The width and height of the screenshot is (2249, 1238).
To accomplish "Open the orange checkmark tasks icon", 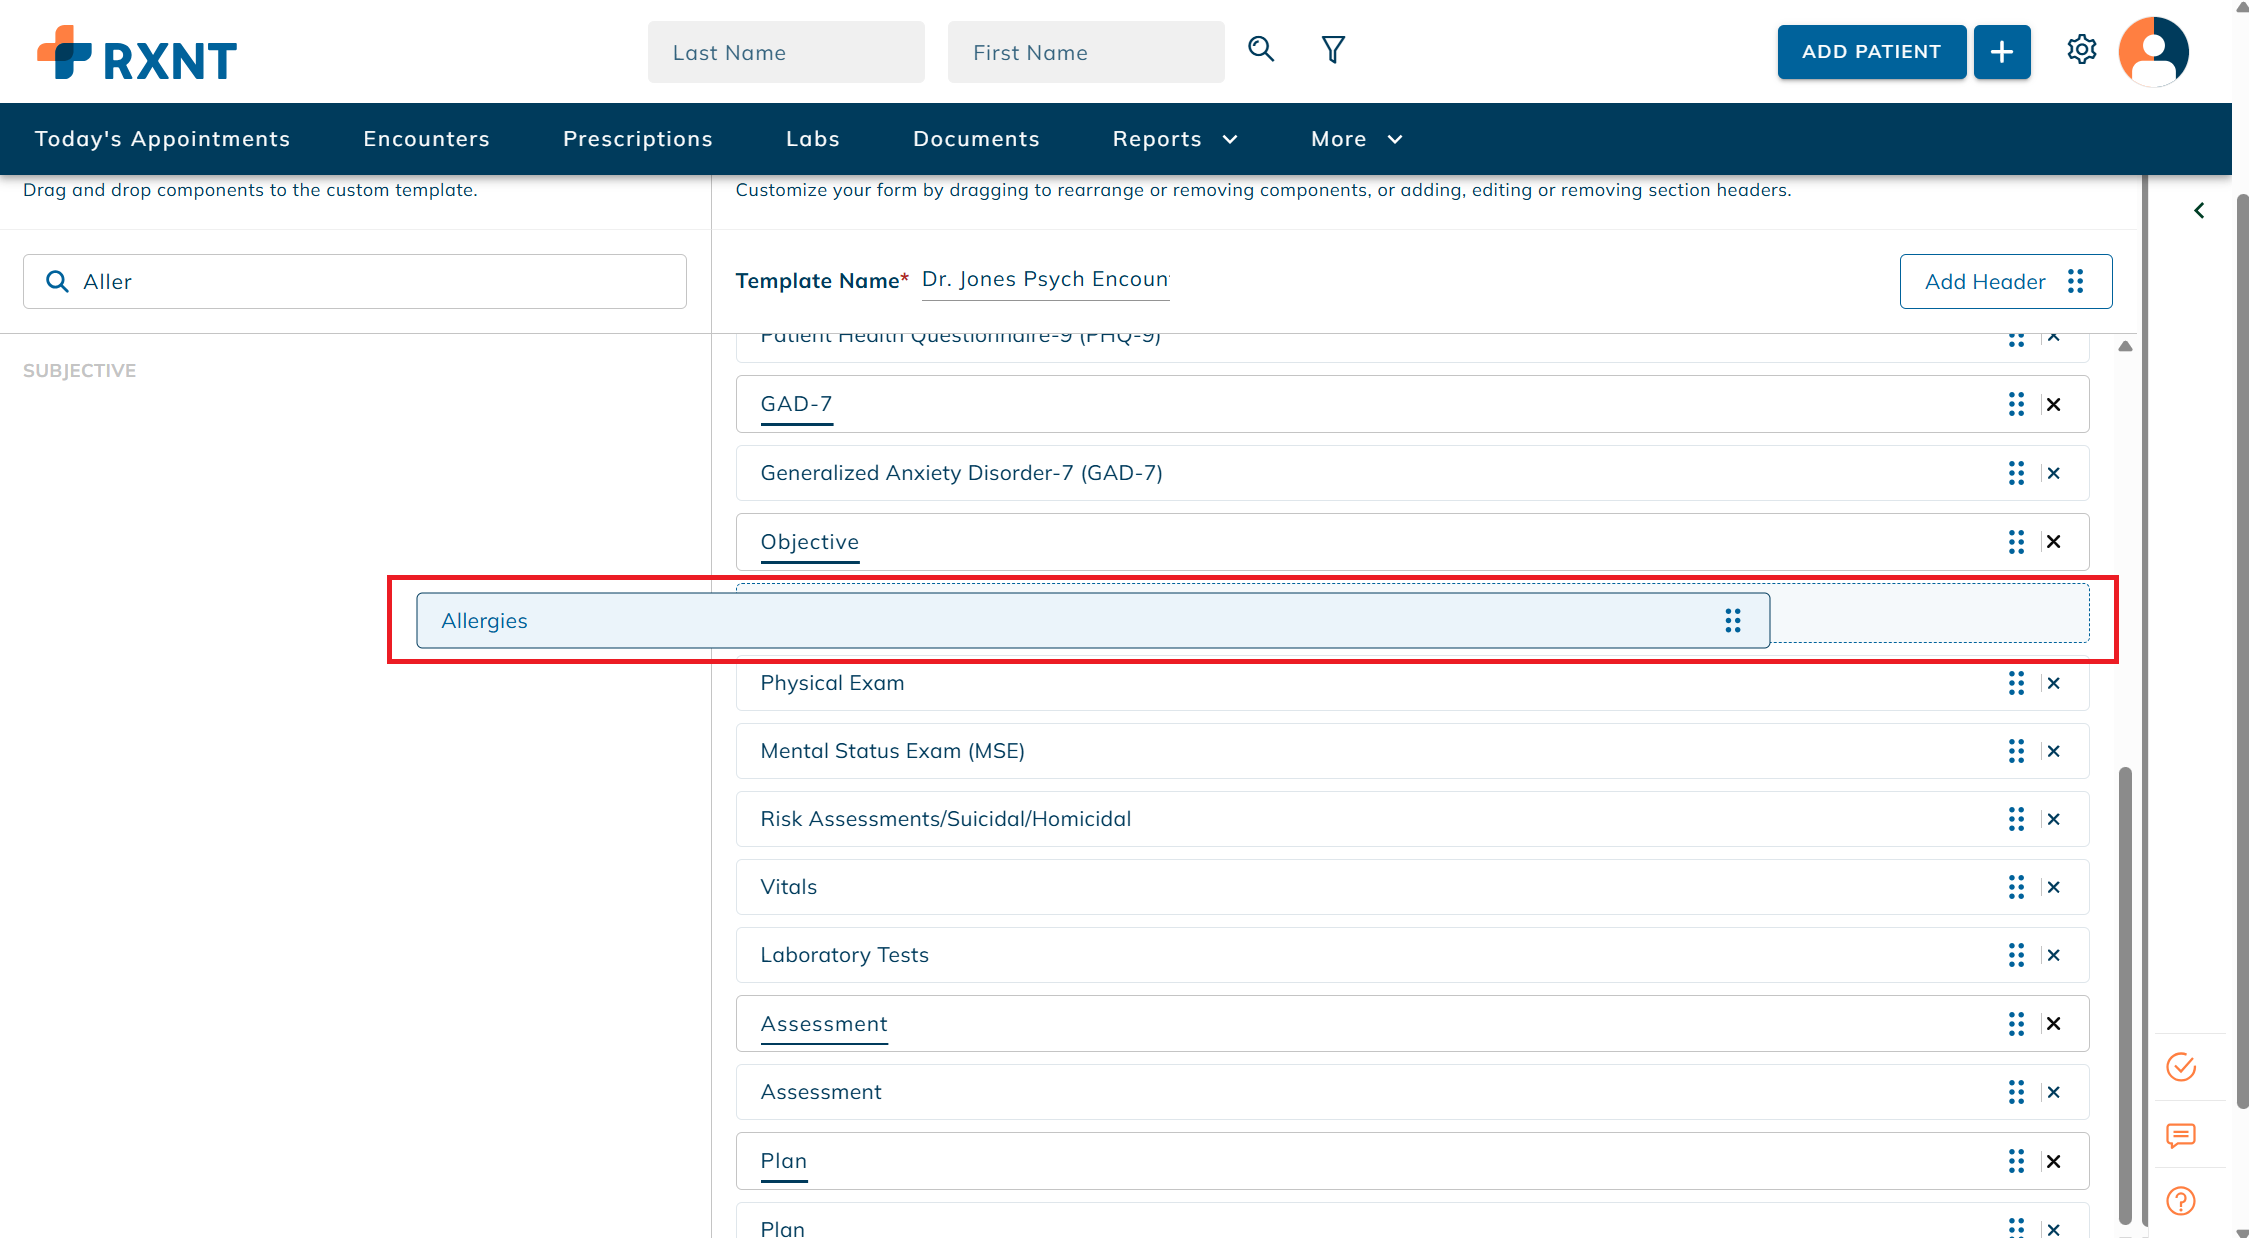I will coord(2181,1067).
